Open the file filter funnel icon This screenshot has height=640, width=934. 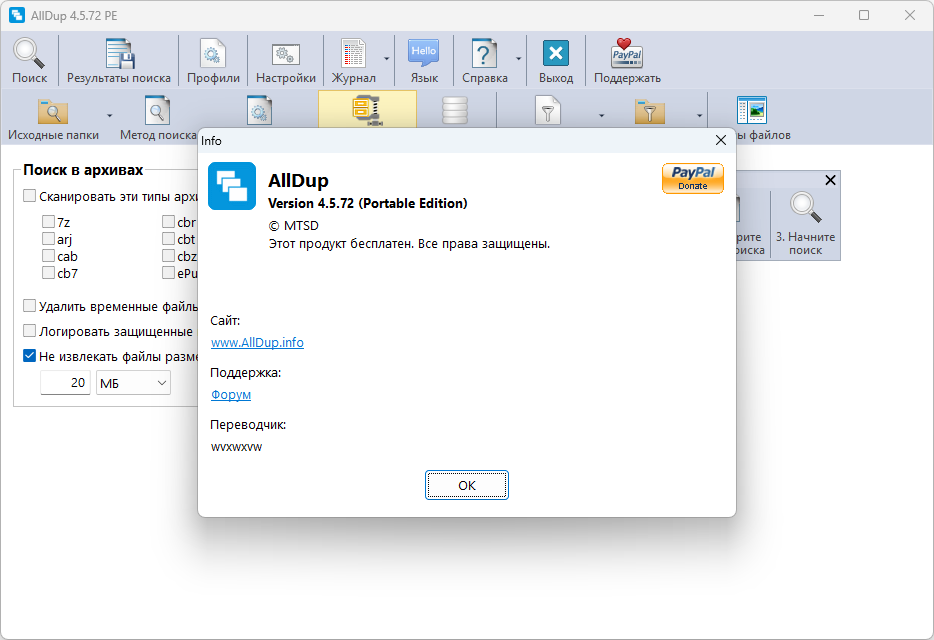point(547,111)
